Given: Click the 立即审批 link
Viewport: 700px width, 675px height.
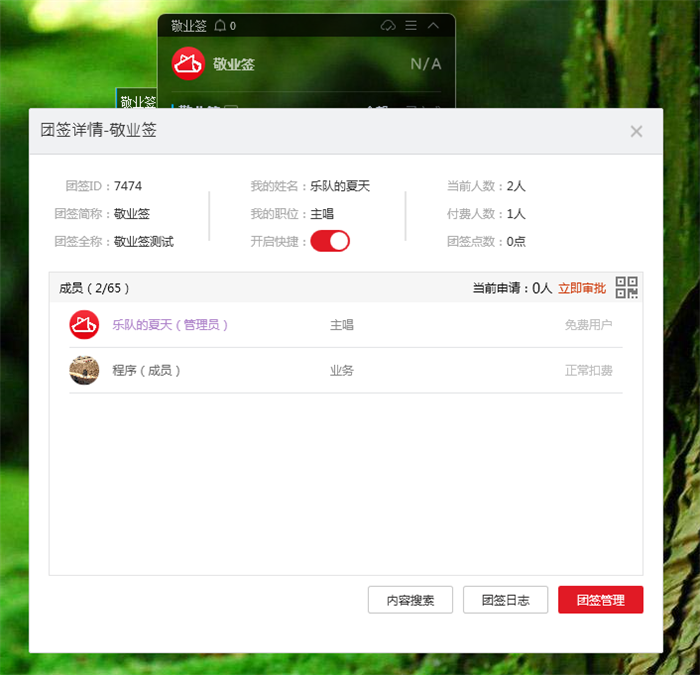Looking at the screenshot, I should (x=582, y=288).
